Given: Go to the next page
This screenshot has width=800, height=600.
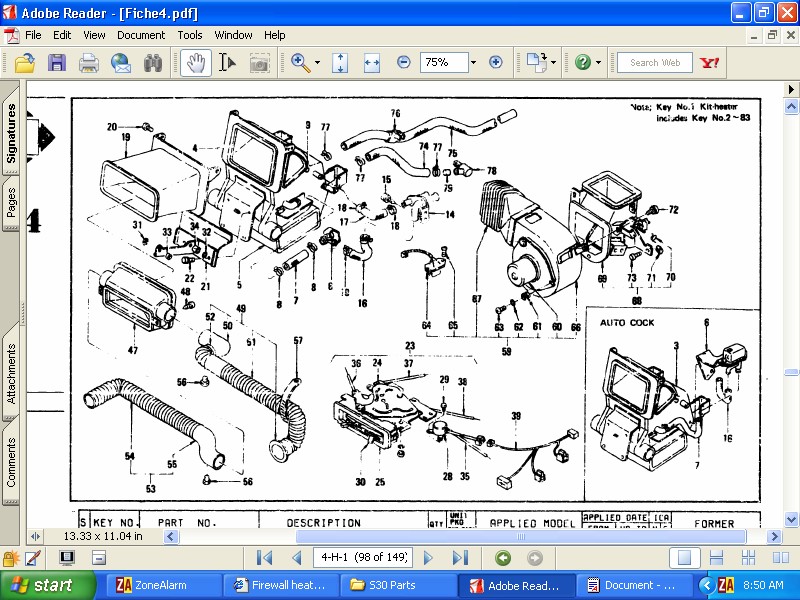Looking at the screenshot, I should click(x=428, y=558).
